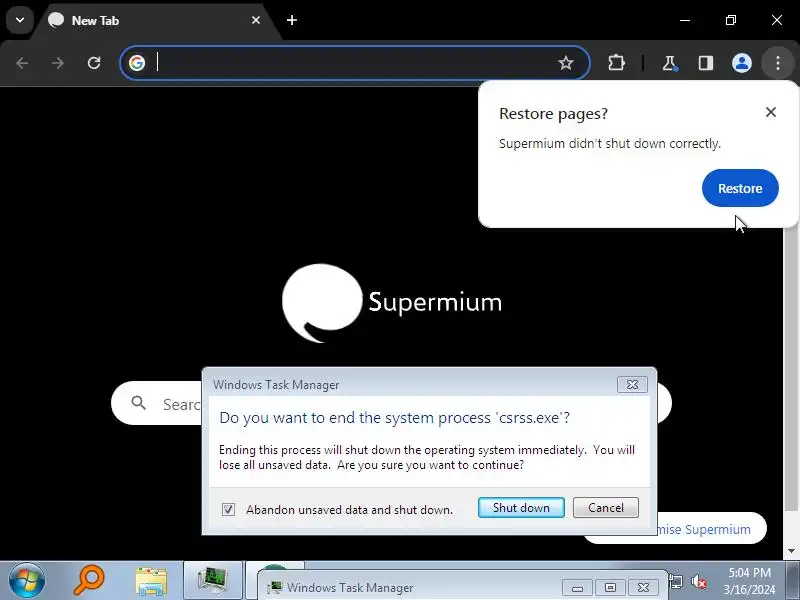800x600 pixels.
Task: Switch to Task Manager taskbar button
Action: [213, 581]
